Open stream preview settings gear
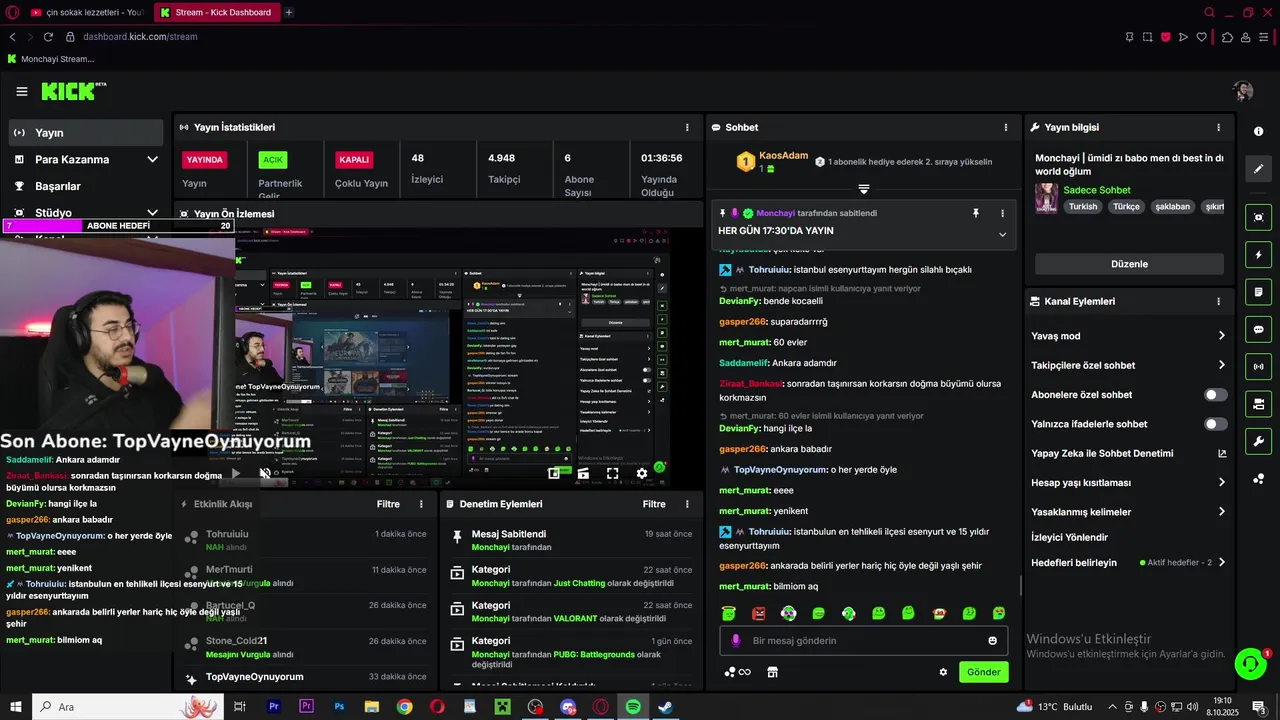 pos(642,474)
